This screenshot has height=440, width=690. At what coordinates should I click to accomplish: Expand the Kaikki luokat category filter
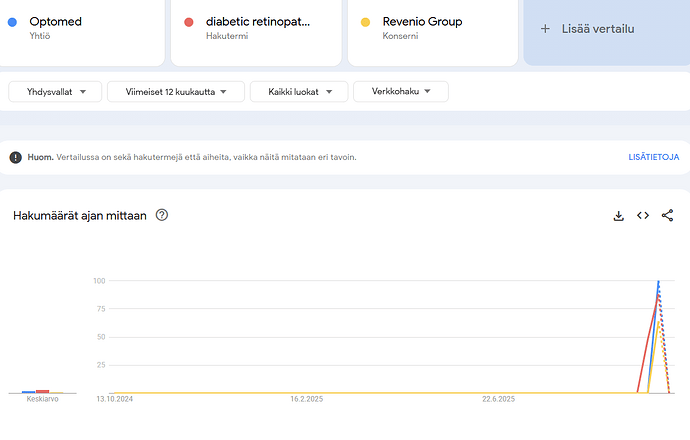[x=299, y=92]
